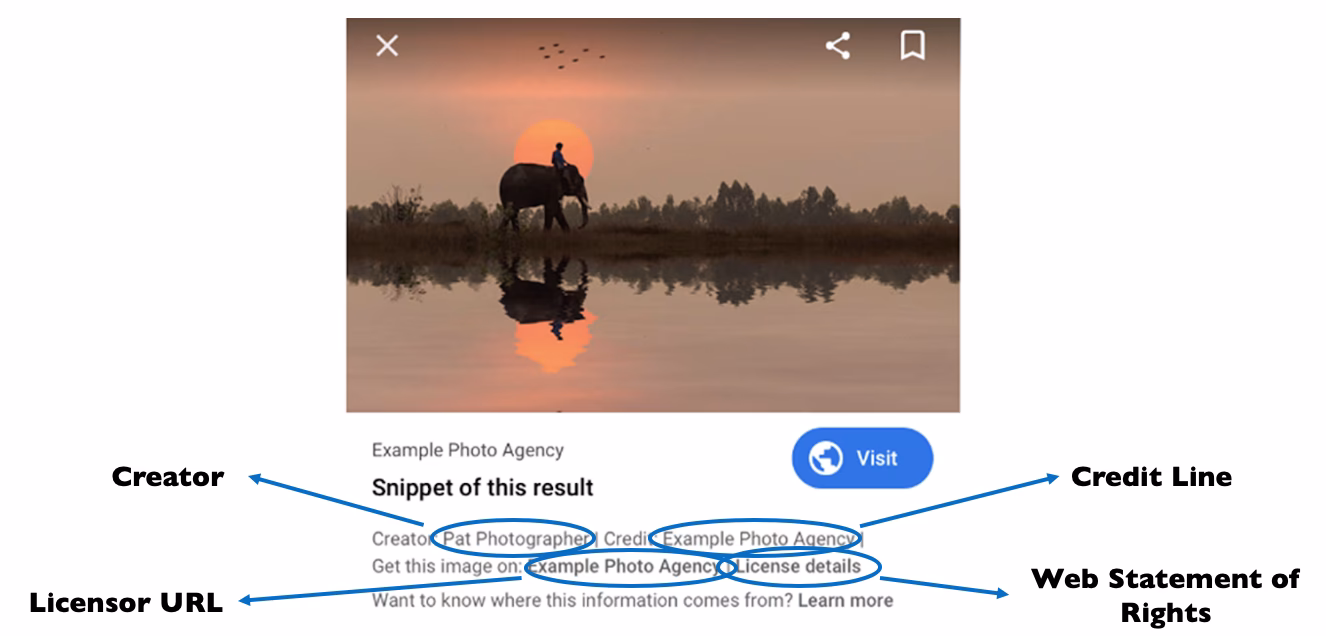Click the share icon above the image
The image size is (1326, 636).
[838, 45]
